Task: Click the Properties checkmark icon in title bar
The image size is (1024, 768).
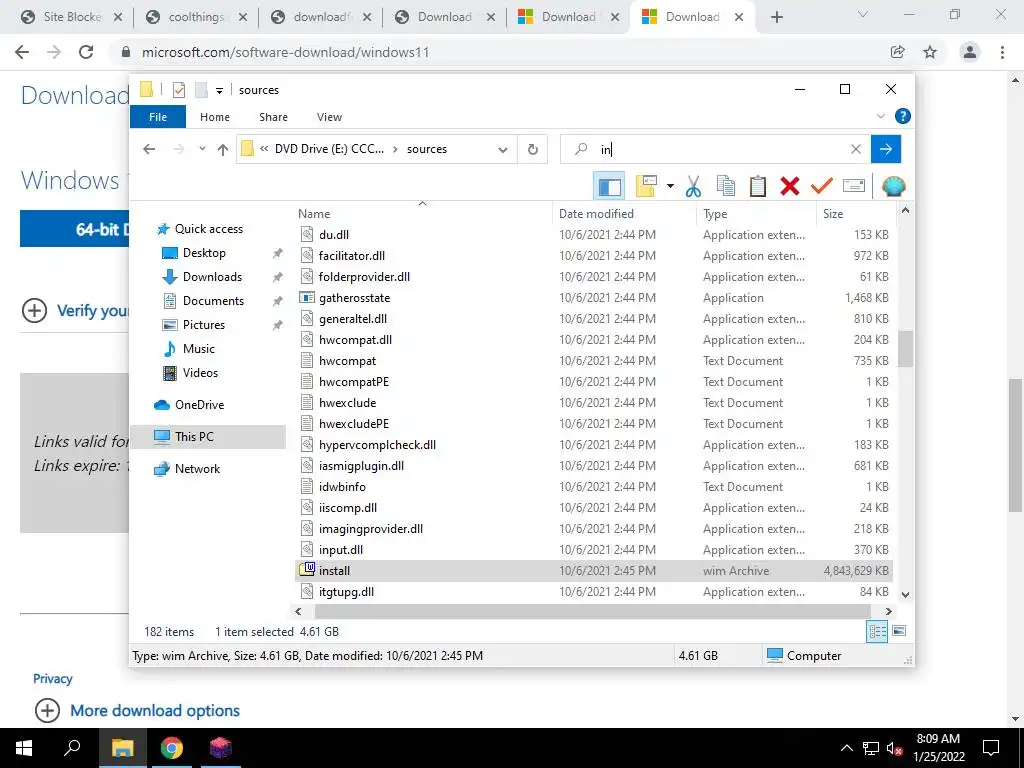Action: click(x=178, y=90)
